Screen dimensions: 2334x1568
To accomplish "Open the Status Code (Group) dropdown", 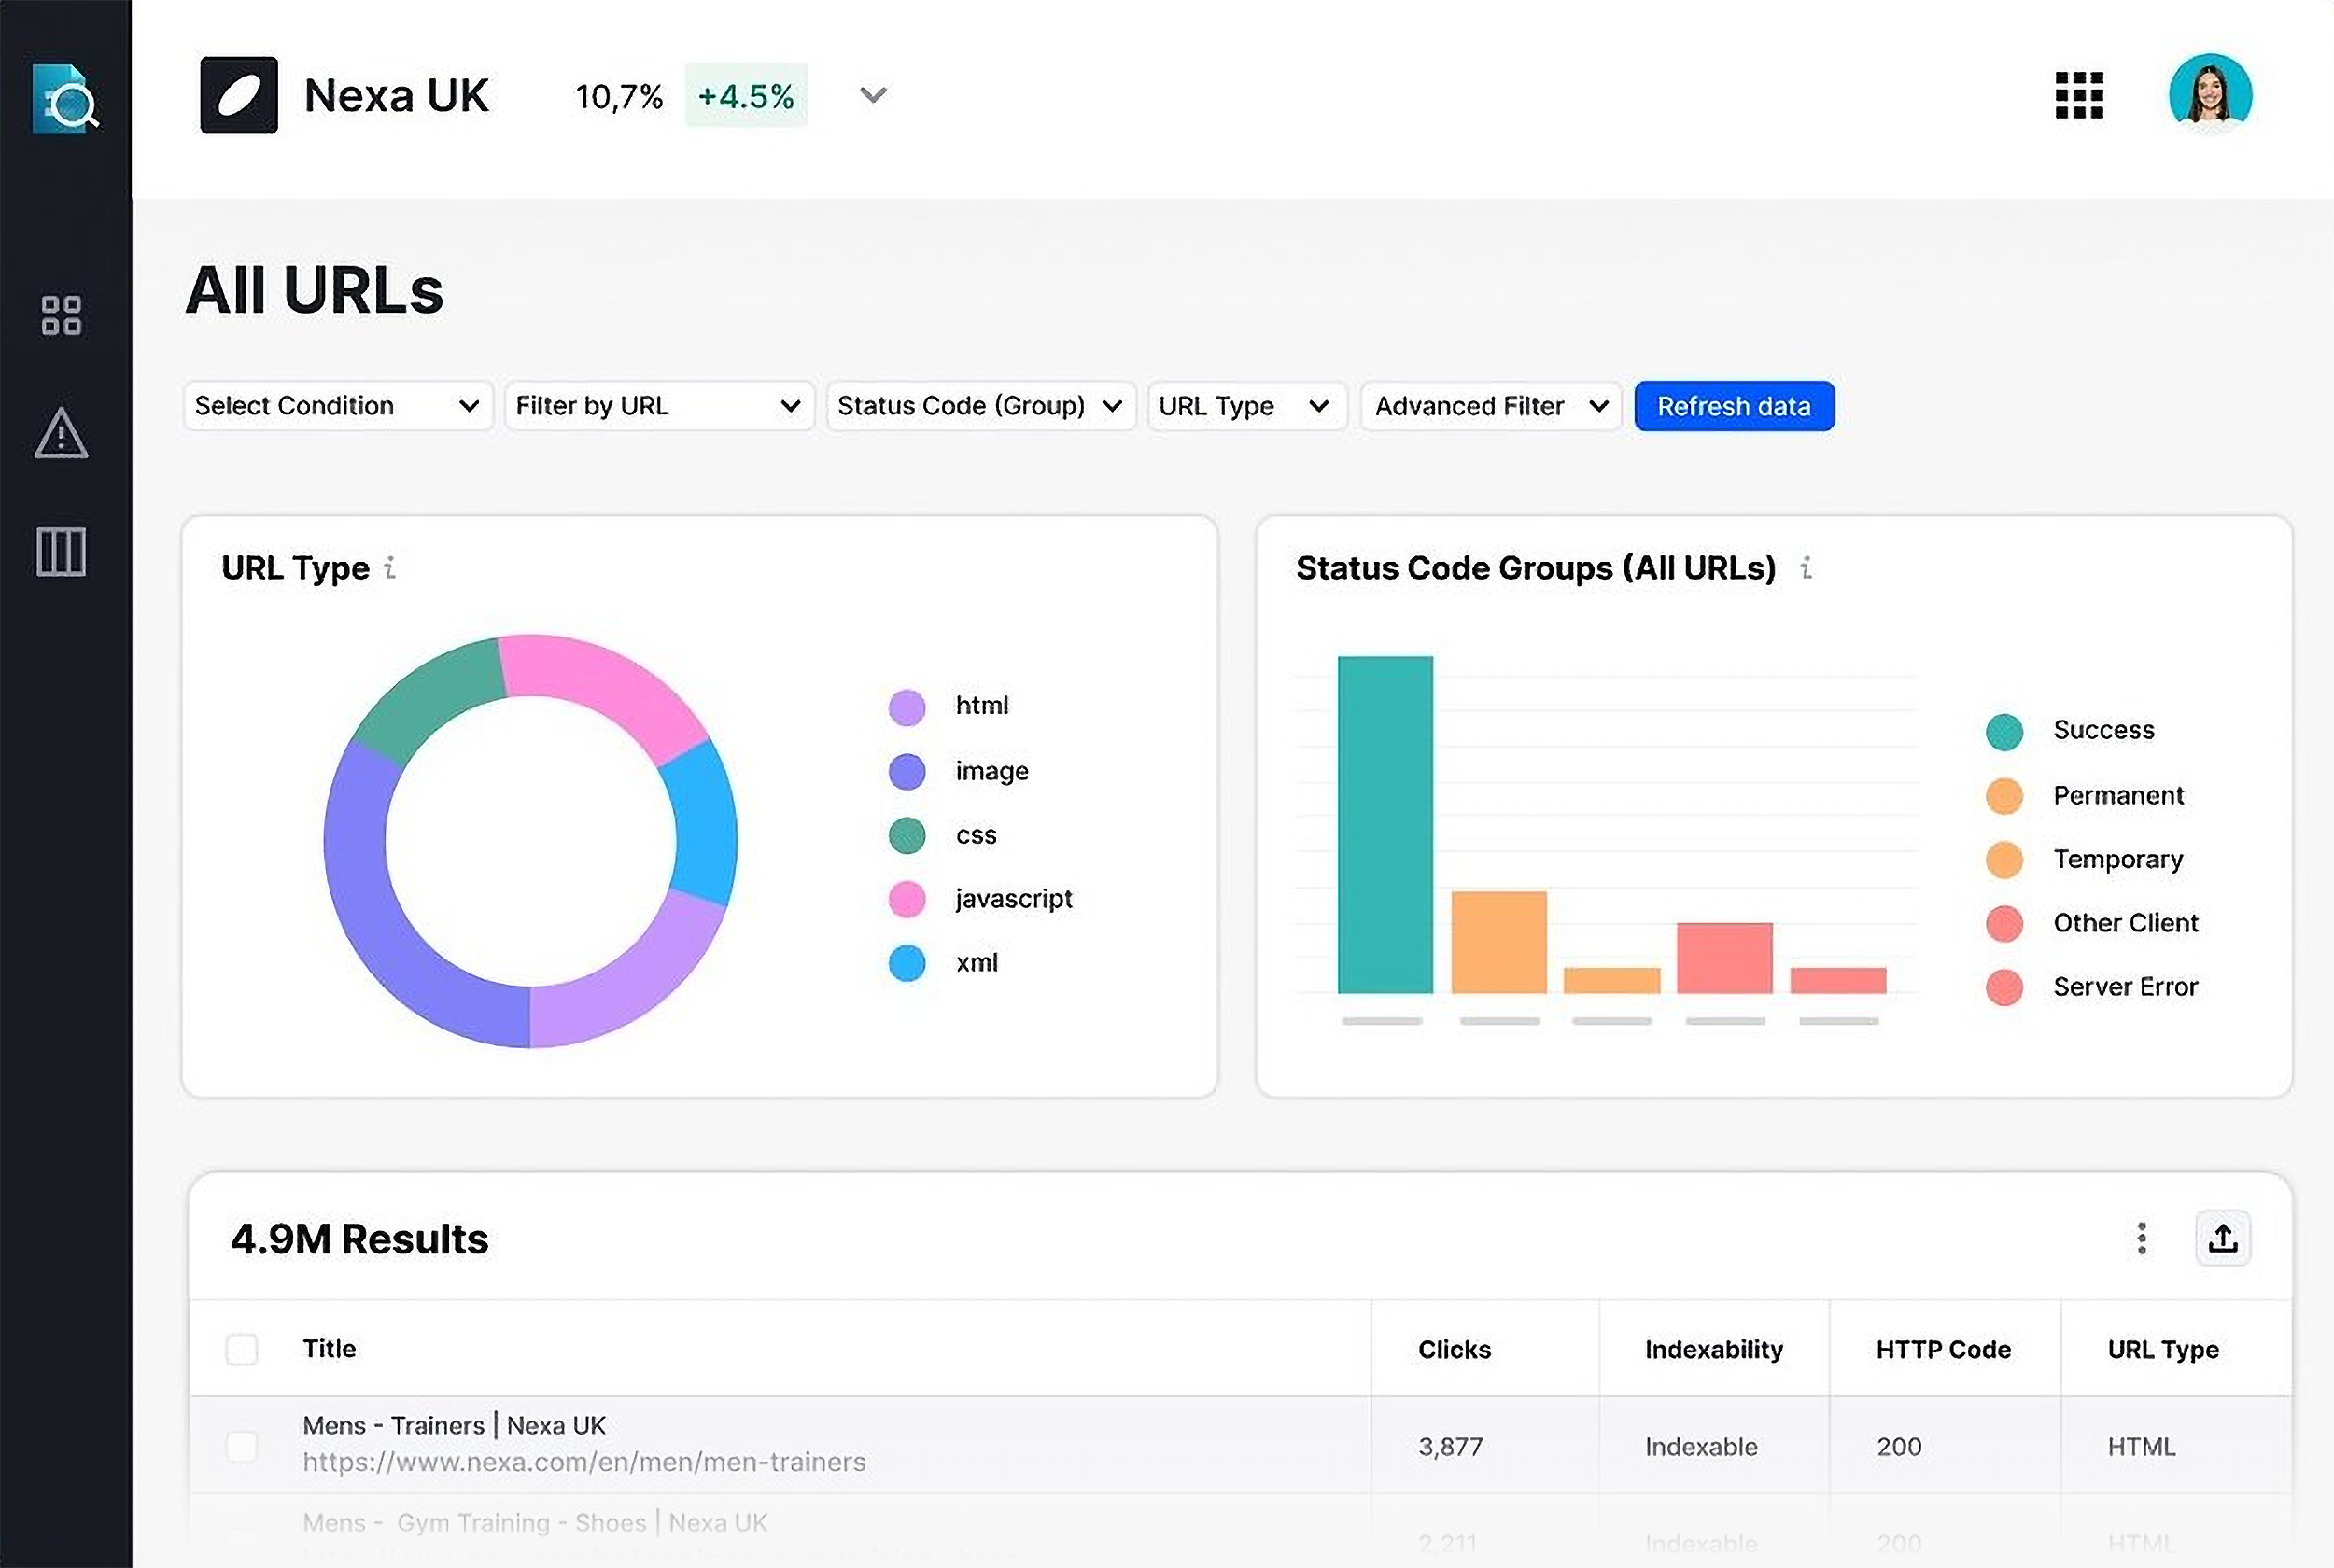I will pos(980,406).
